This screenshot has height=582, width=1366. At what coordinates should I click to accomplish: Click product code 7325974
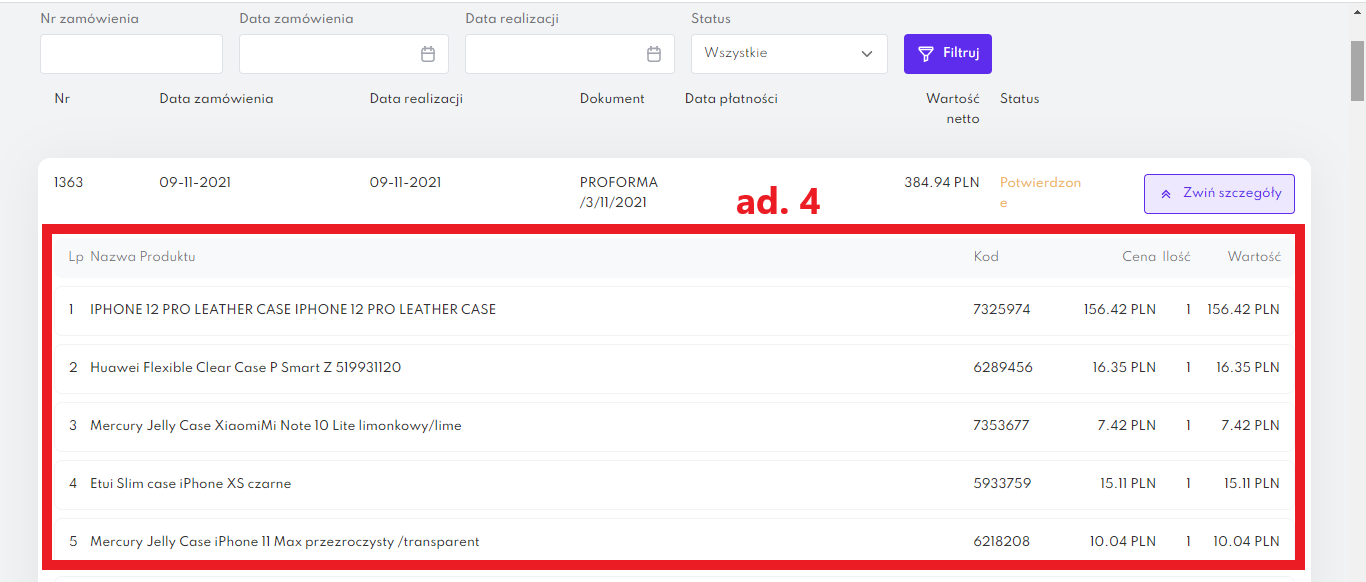point(1001,310)
